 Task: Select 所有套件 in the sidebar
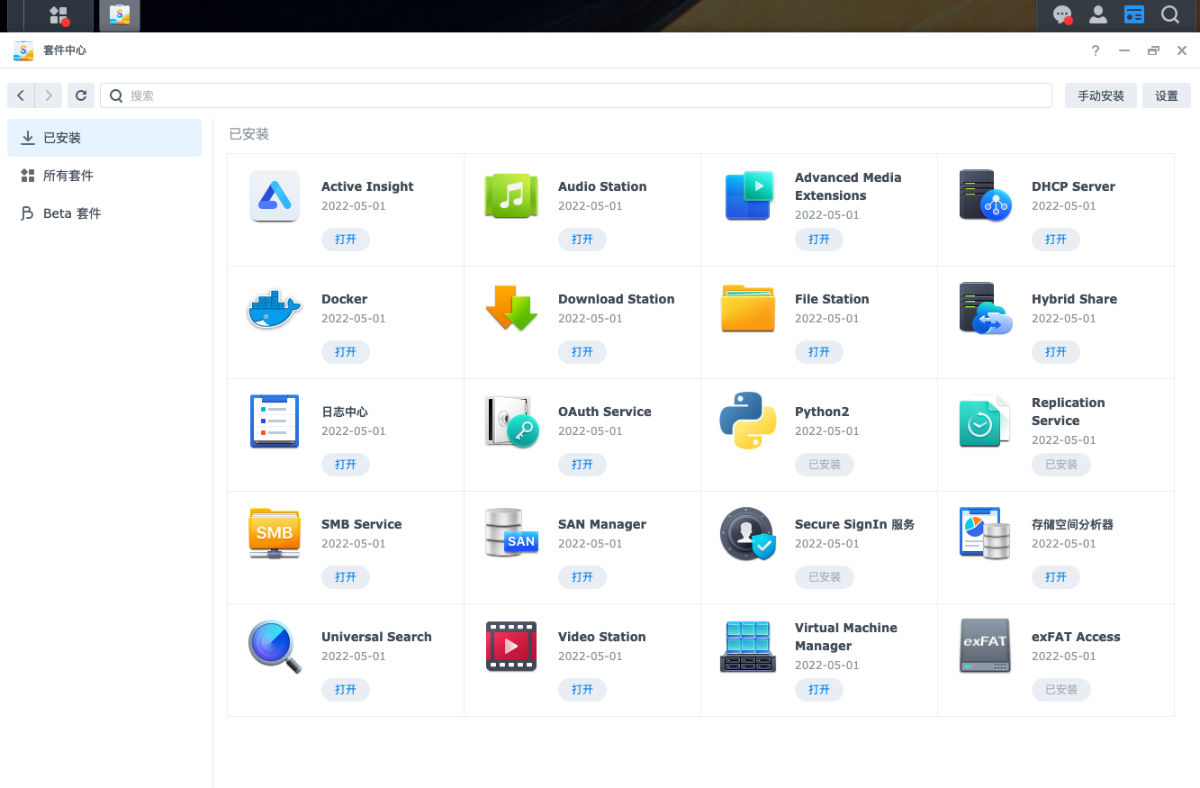pyautogui.click(x=104, y=176)
